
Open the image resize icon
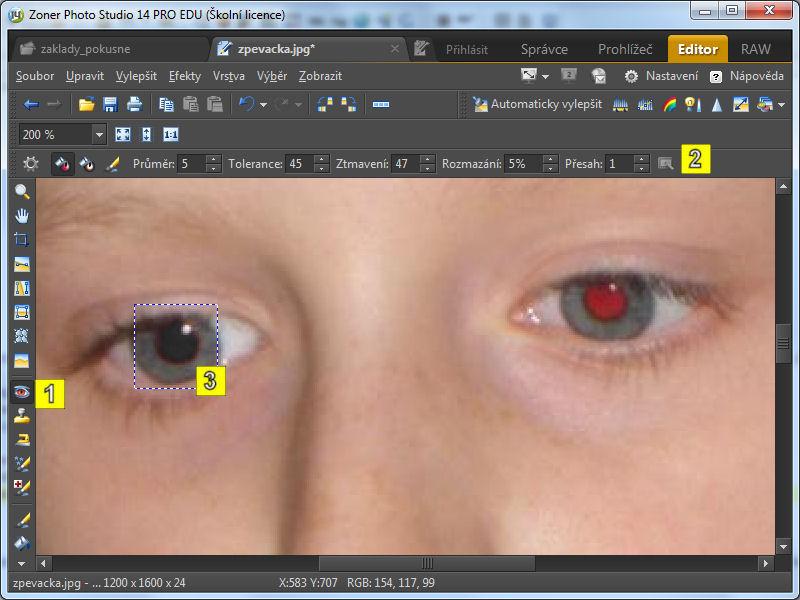coord(740,105)
